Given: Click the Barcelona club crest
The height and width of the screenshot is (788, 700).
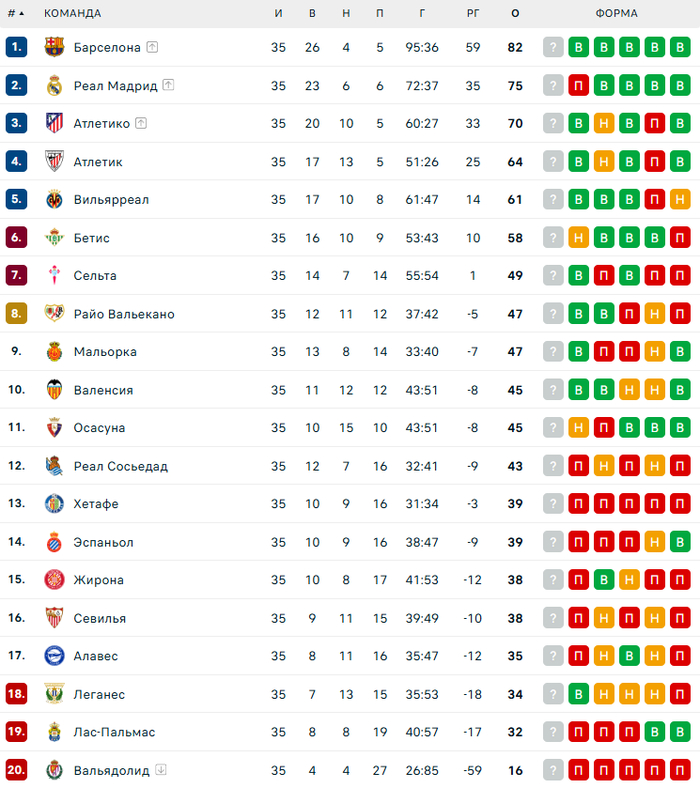Looking at the screenshot, I should click(54, 47).
